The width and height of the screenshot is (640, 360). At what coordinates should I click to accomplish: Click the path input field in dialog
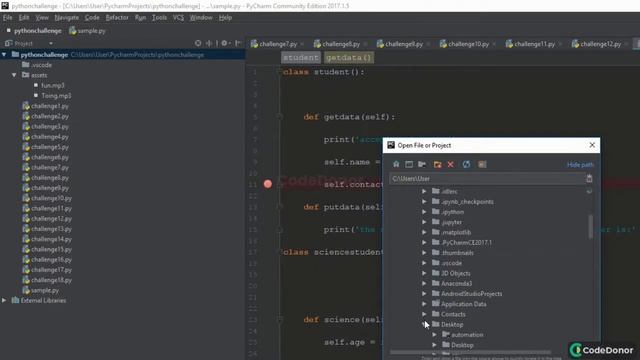[x=487, y=178]
